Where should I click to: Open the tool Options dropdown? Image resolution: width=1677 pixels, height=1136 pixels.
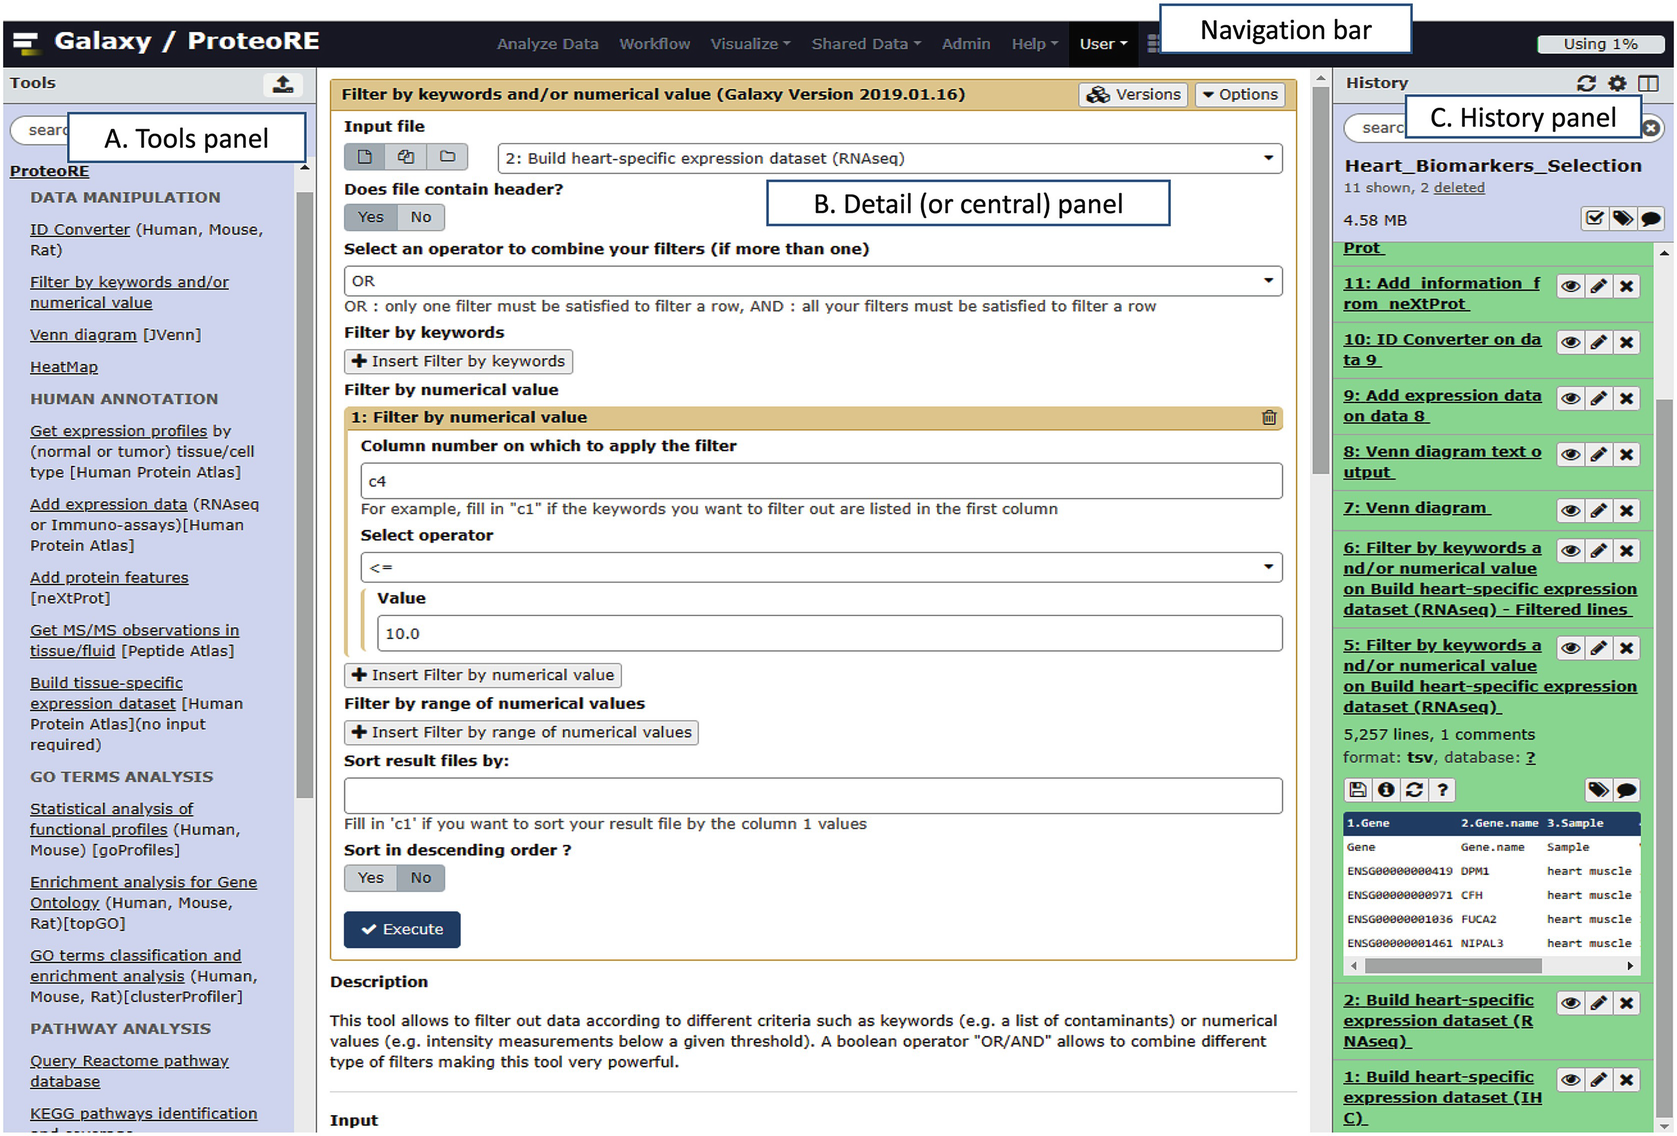click(1240, 94)
